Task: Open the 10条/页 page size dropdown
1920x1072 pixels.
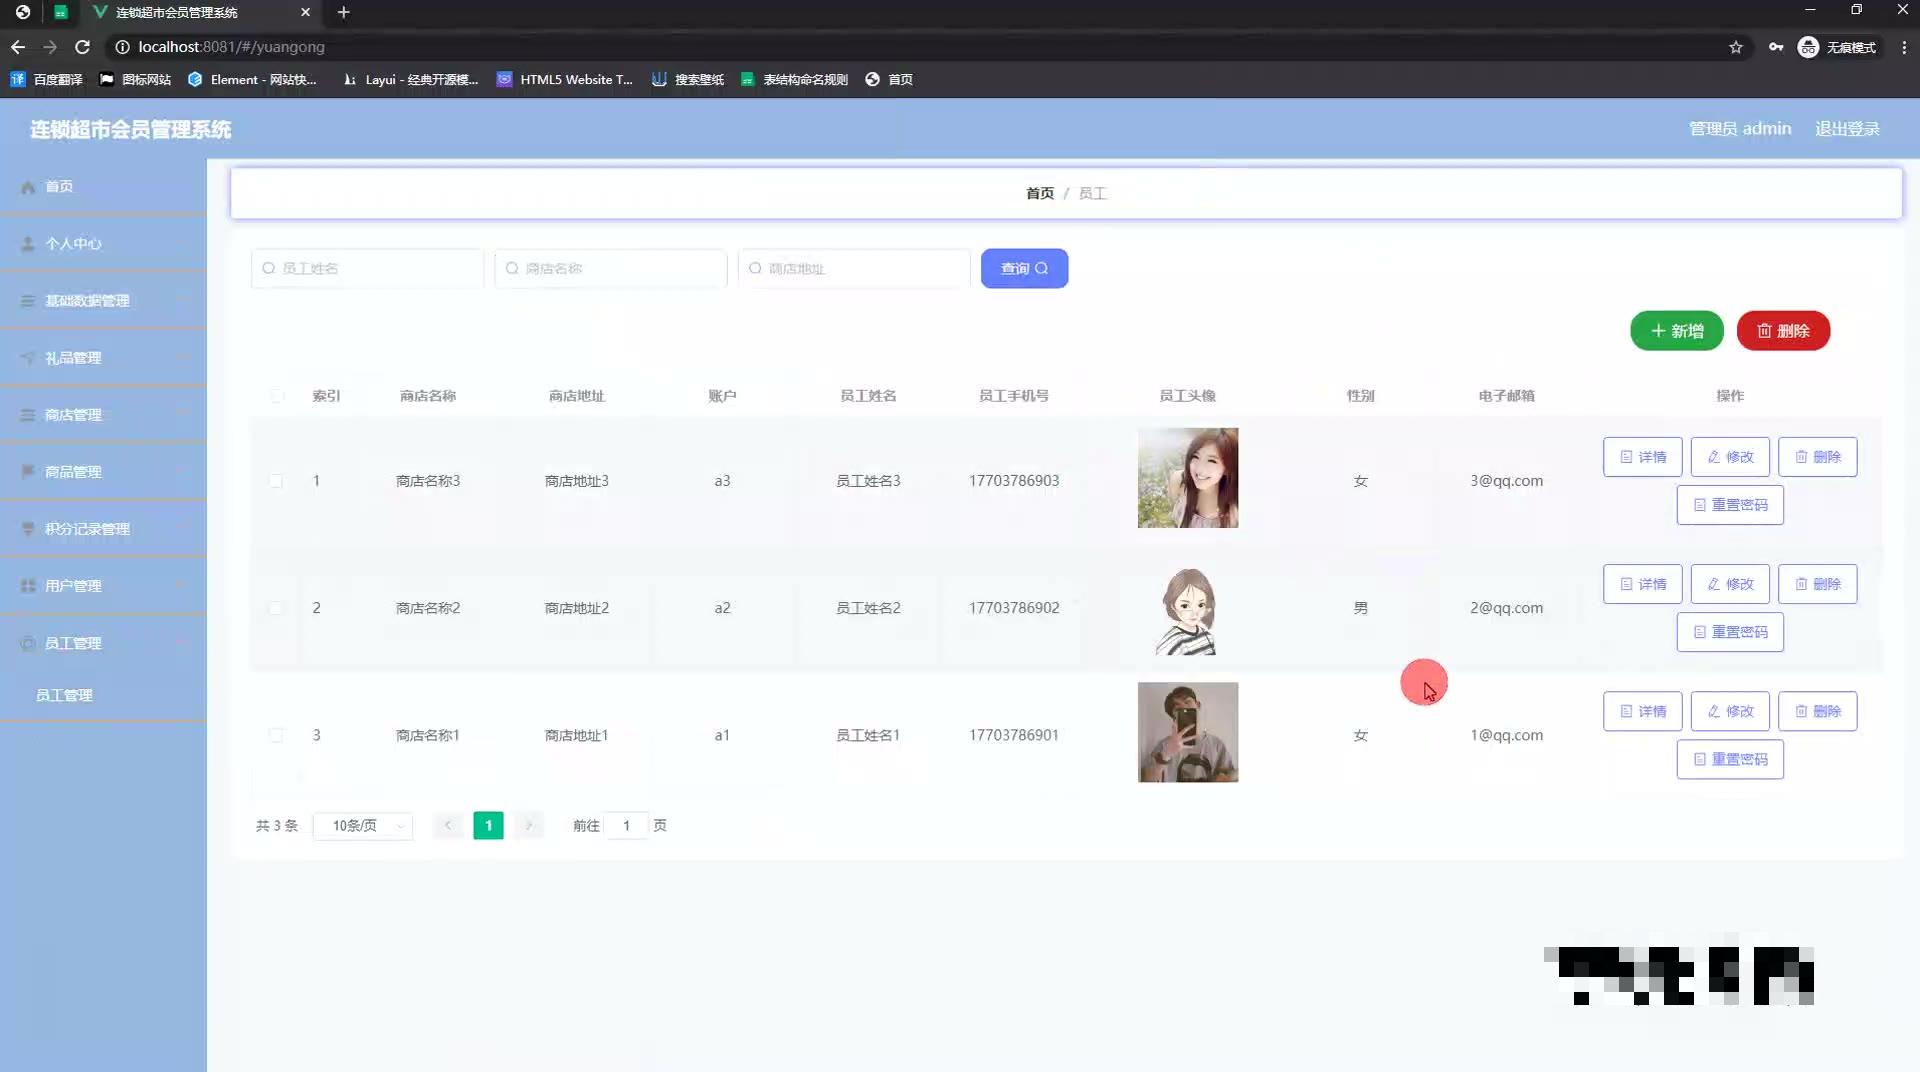Action: click(x=363, y=826)
